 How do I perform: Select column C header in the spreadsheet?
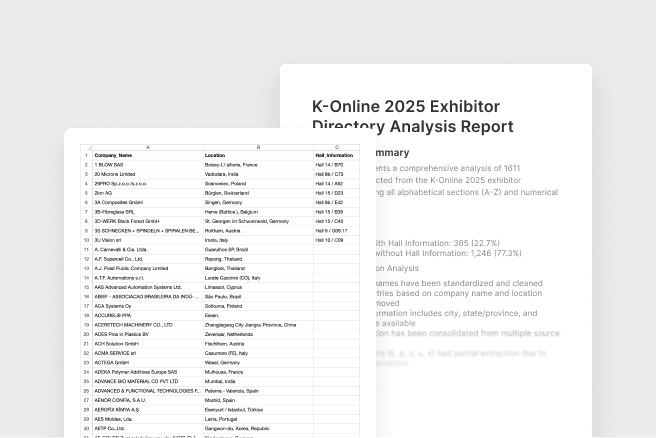(x=336, y=147)
